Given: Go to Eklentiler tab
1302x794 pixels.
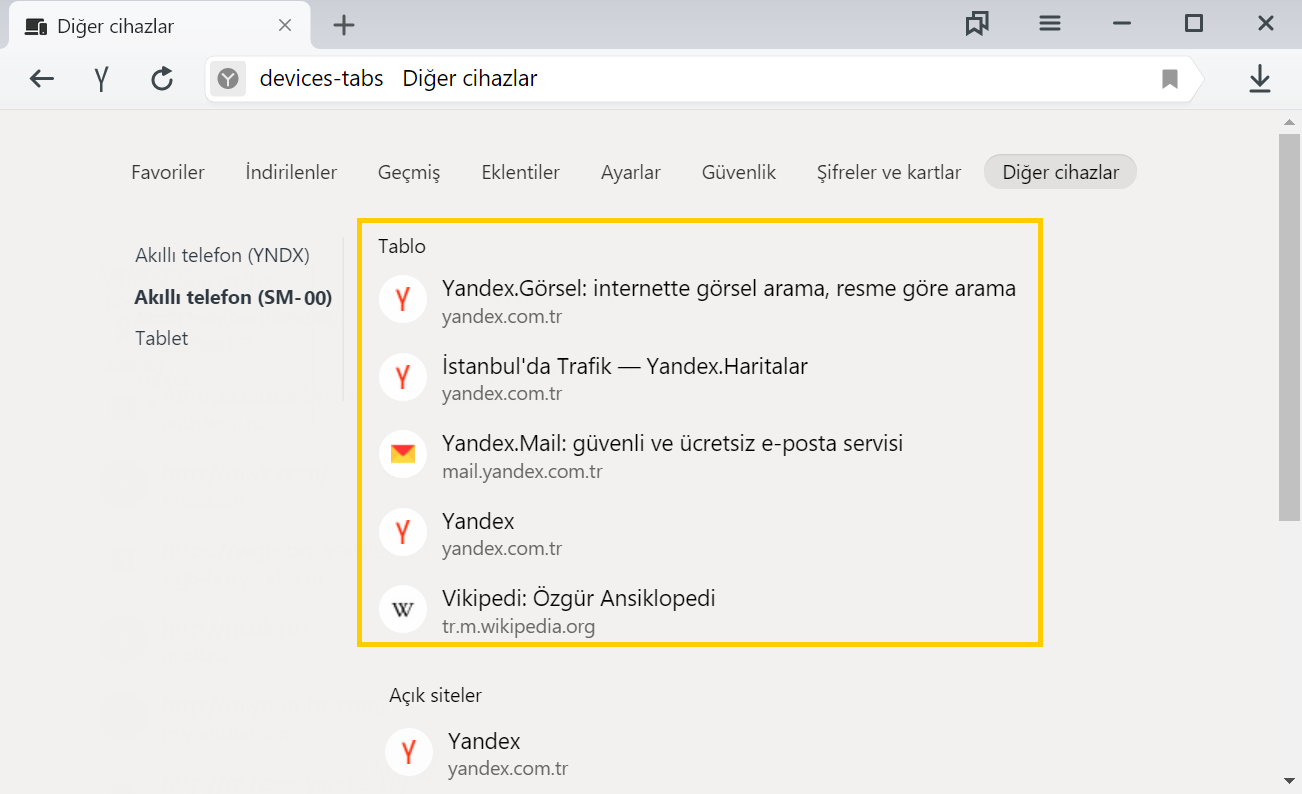Looking at the screenshot, I should click(x=520, y=172).
